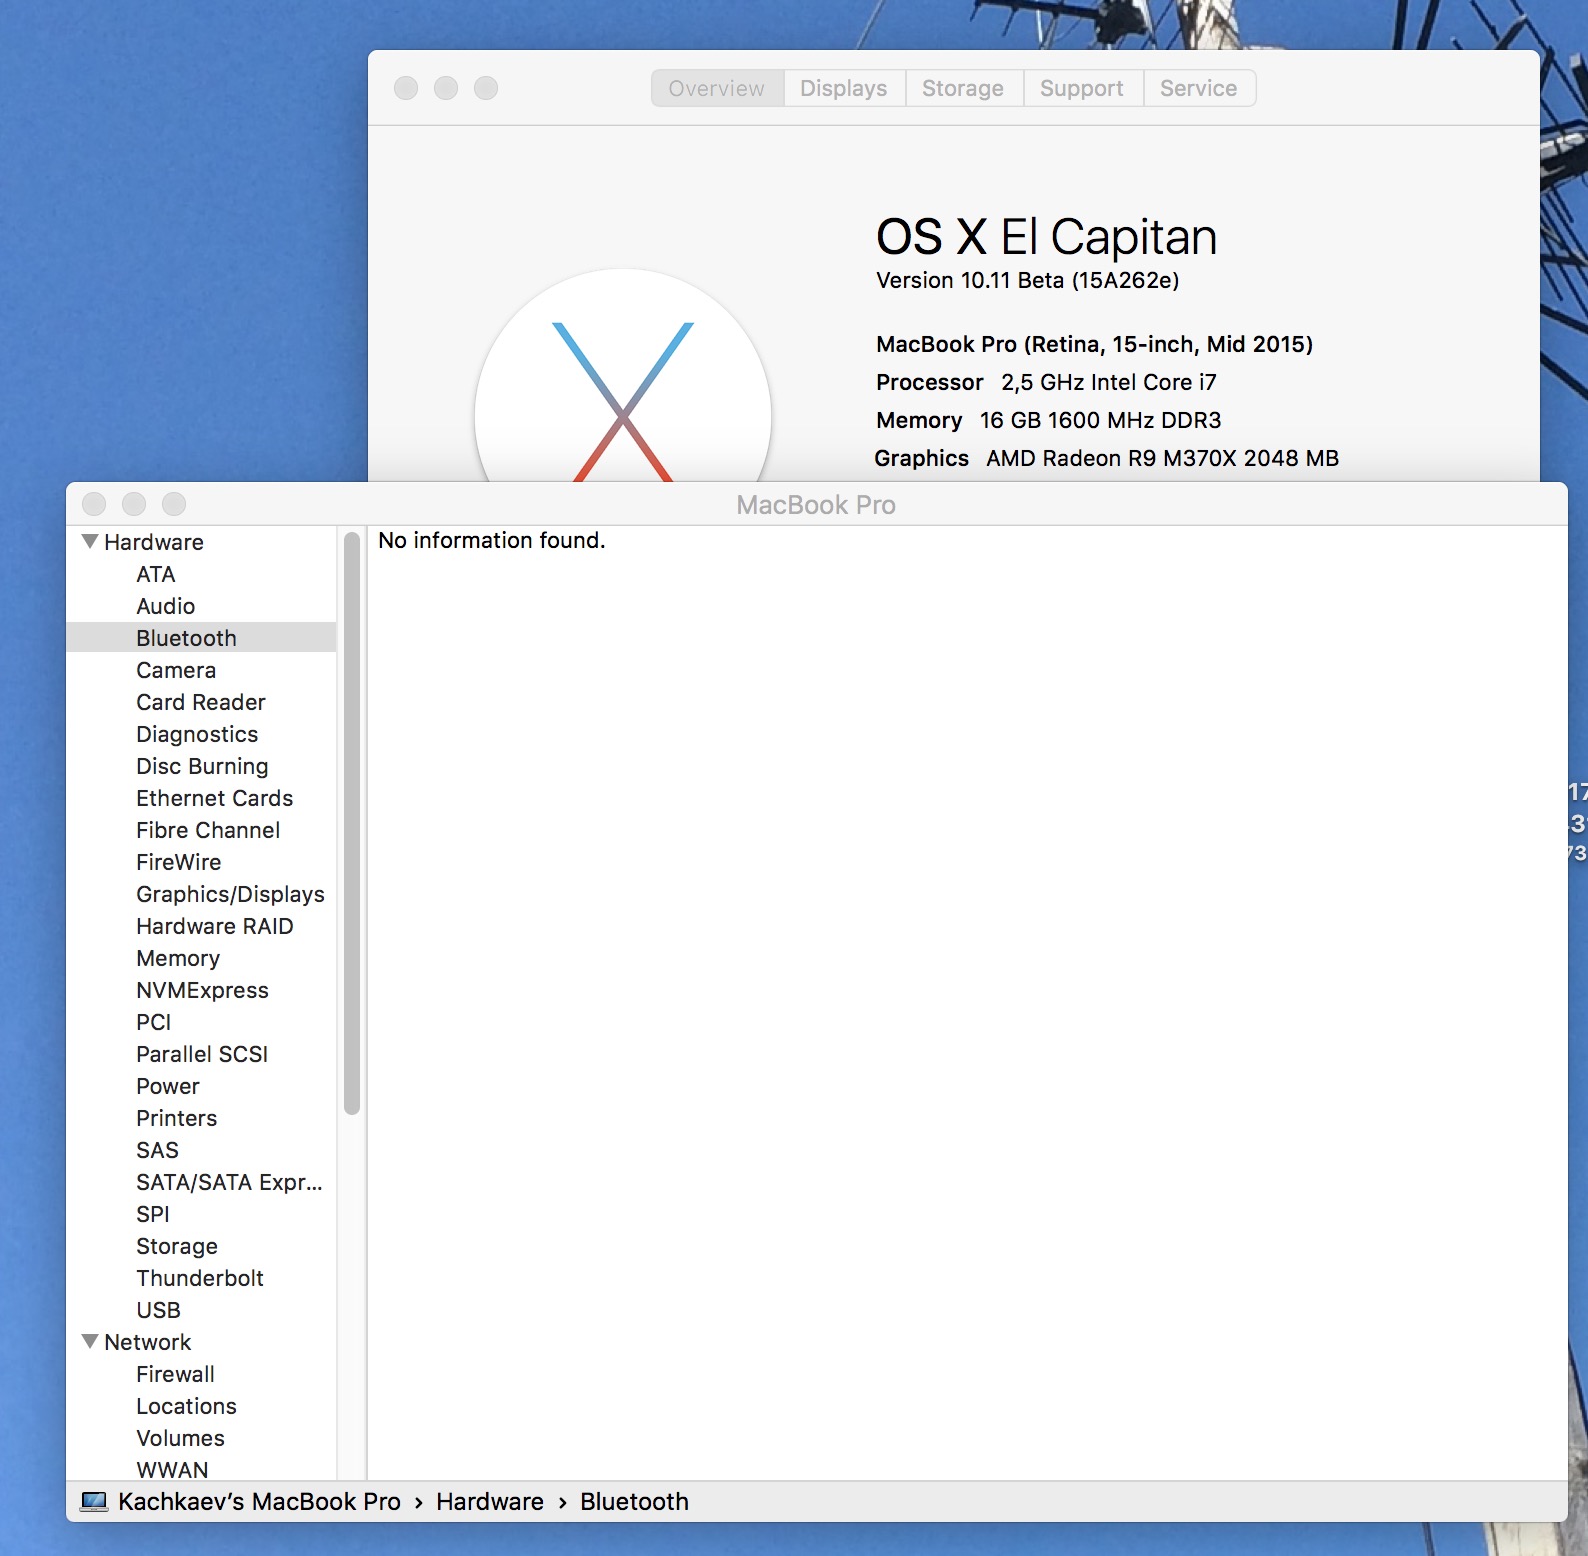This screenshot has height=1556, width=1588.
Task: Click the MacBook Pro window title
Action: point(816,505)
